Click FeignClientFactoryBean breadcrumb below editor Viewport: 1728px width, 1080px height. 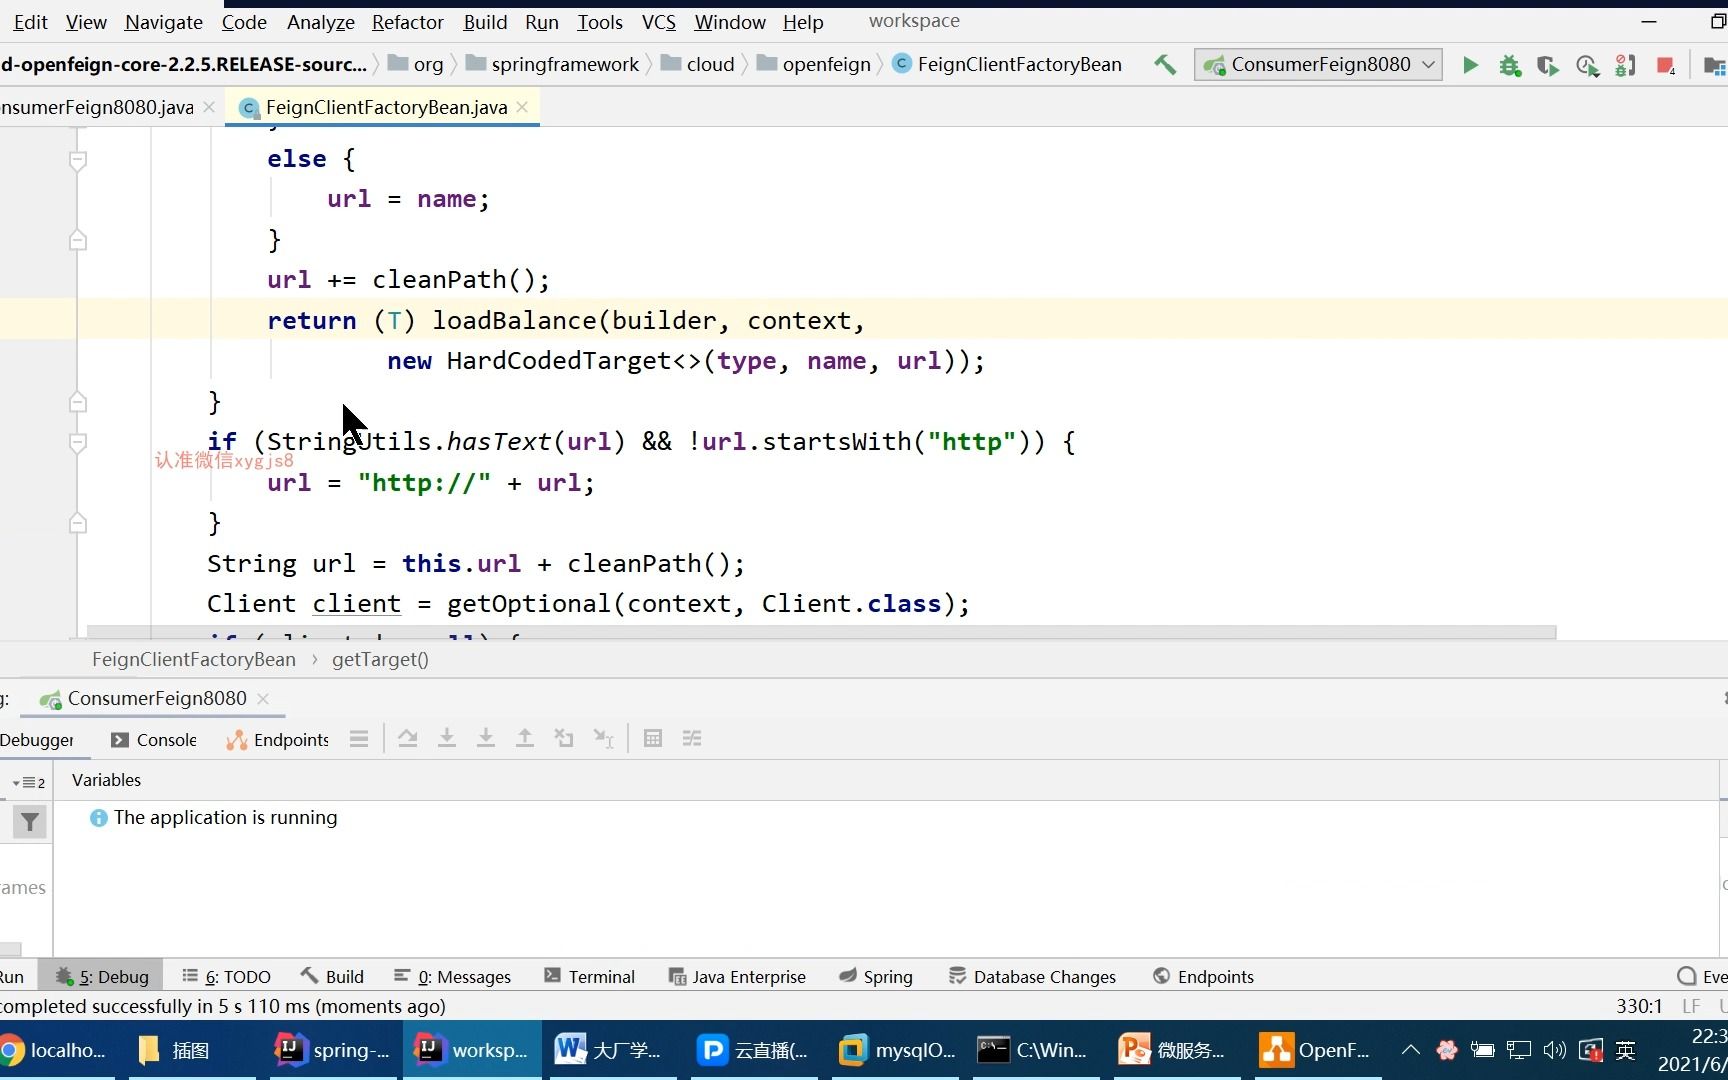coord(194,660)
